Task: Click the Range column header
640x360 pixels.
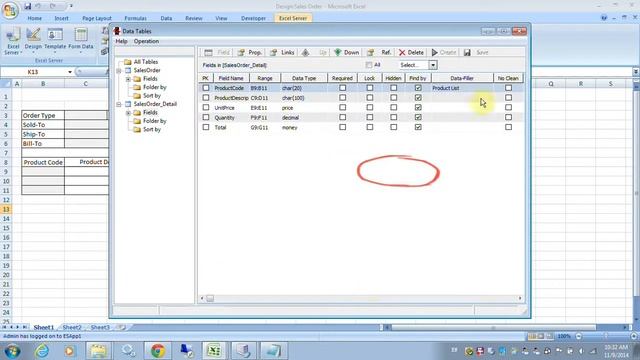Action: pos(265,78)
